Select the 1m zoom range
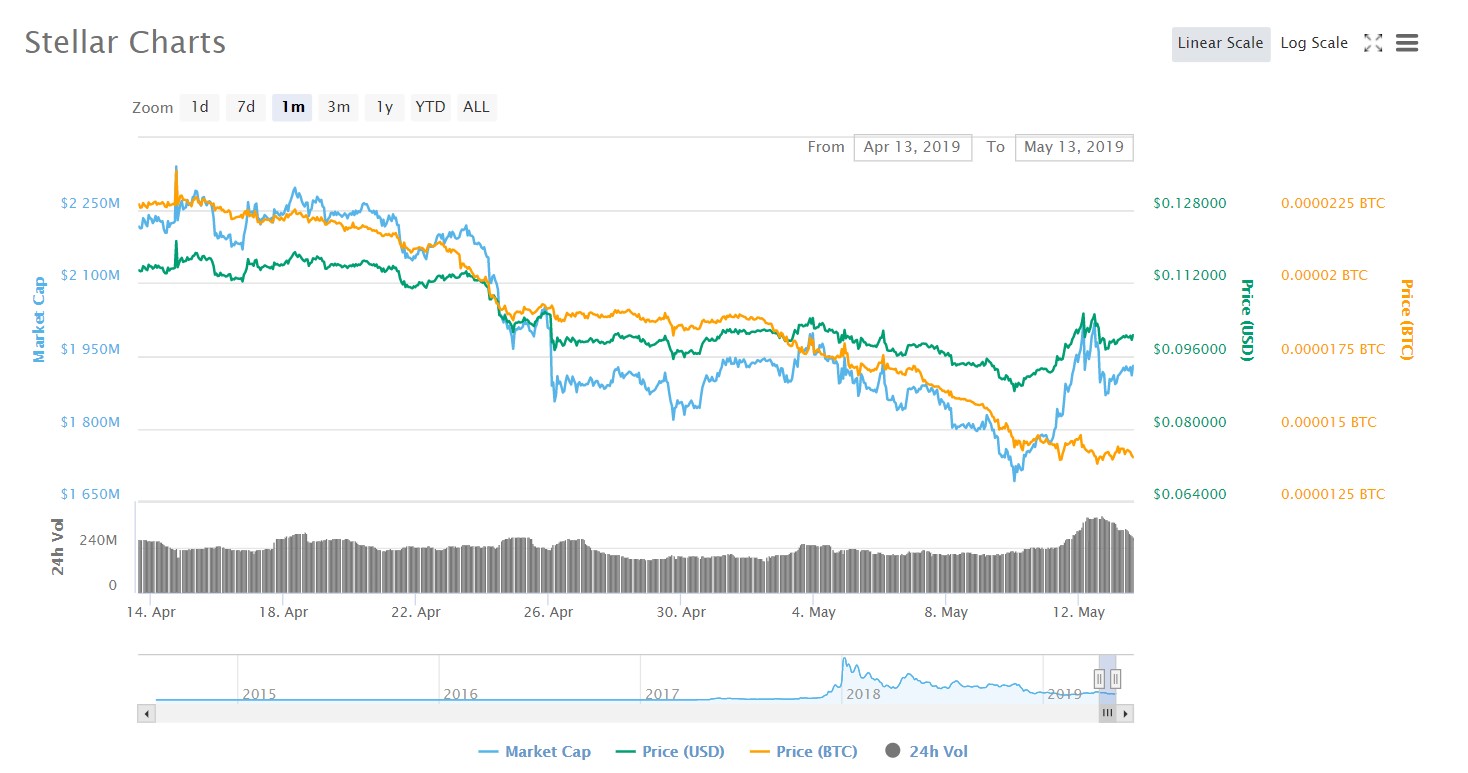Image resolution: width=1468 pixels, height=773 pixels. tap(293, 107)
